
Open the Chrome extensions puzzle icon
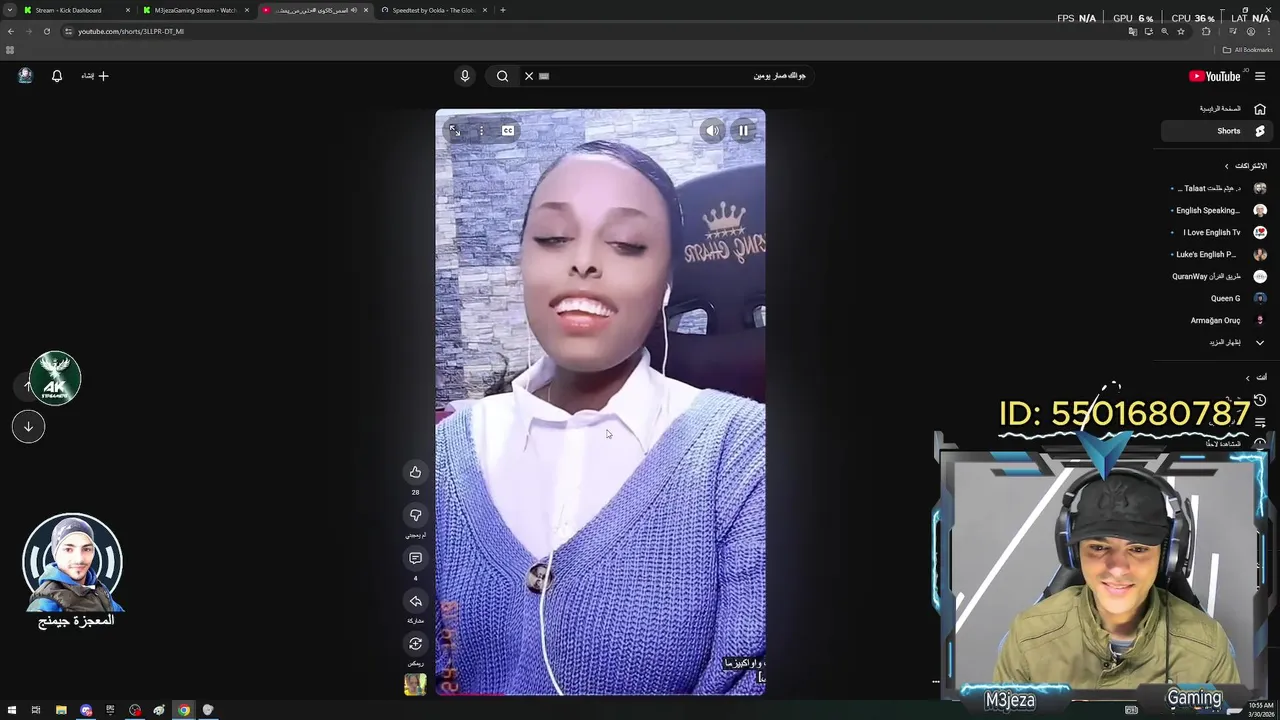click(1206, 31)
